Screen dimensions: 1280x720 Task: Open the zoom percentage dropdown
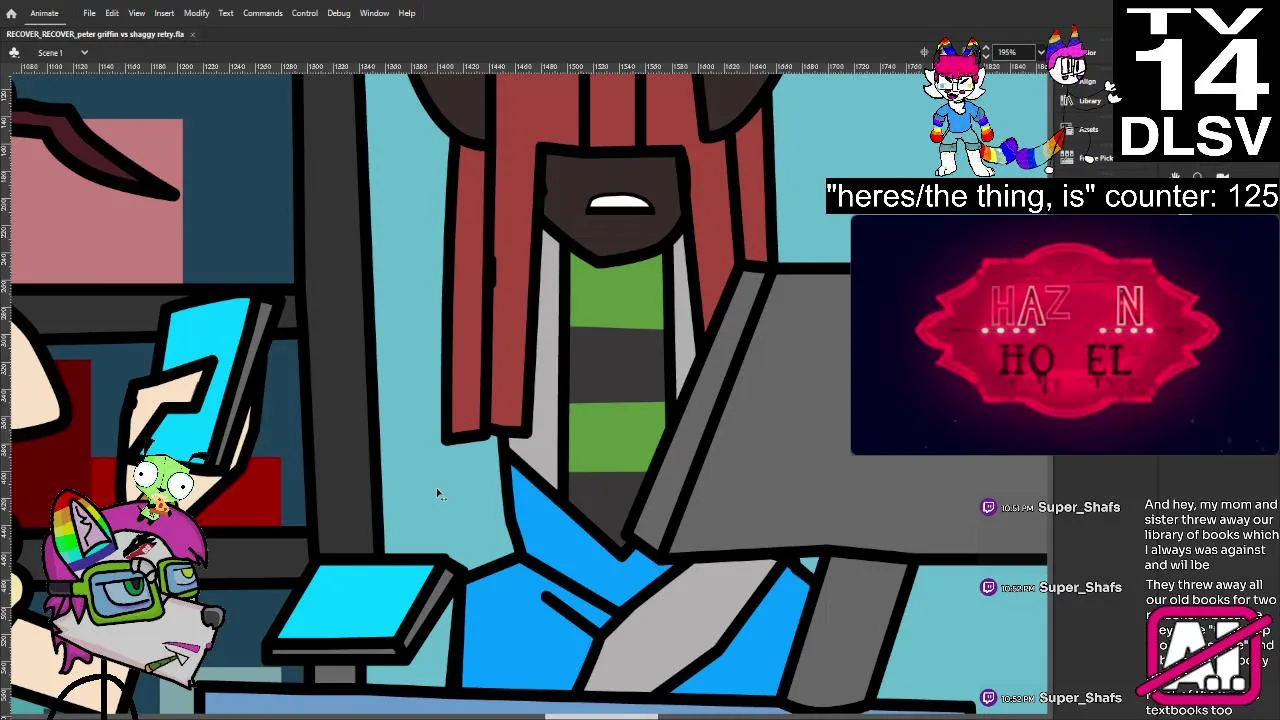pos(1041,52)
